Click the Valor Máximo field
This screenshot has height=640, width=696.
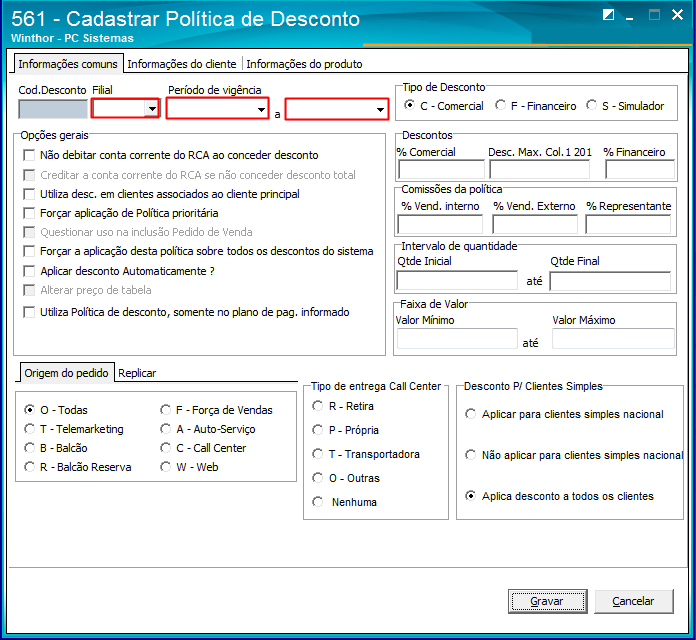click(613, 339)
